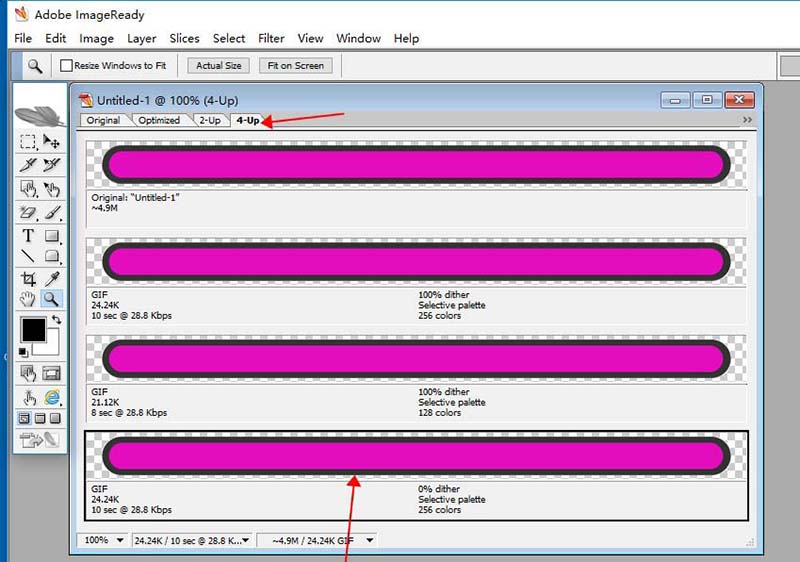This screenshot has height=562, width=800.
Task: Toggle image map visibility
Action: (28, 373)
